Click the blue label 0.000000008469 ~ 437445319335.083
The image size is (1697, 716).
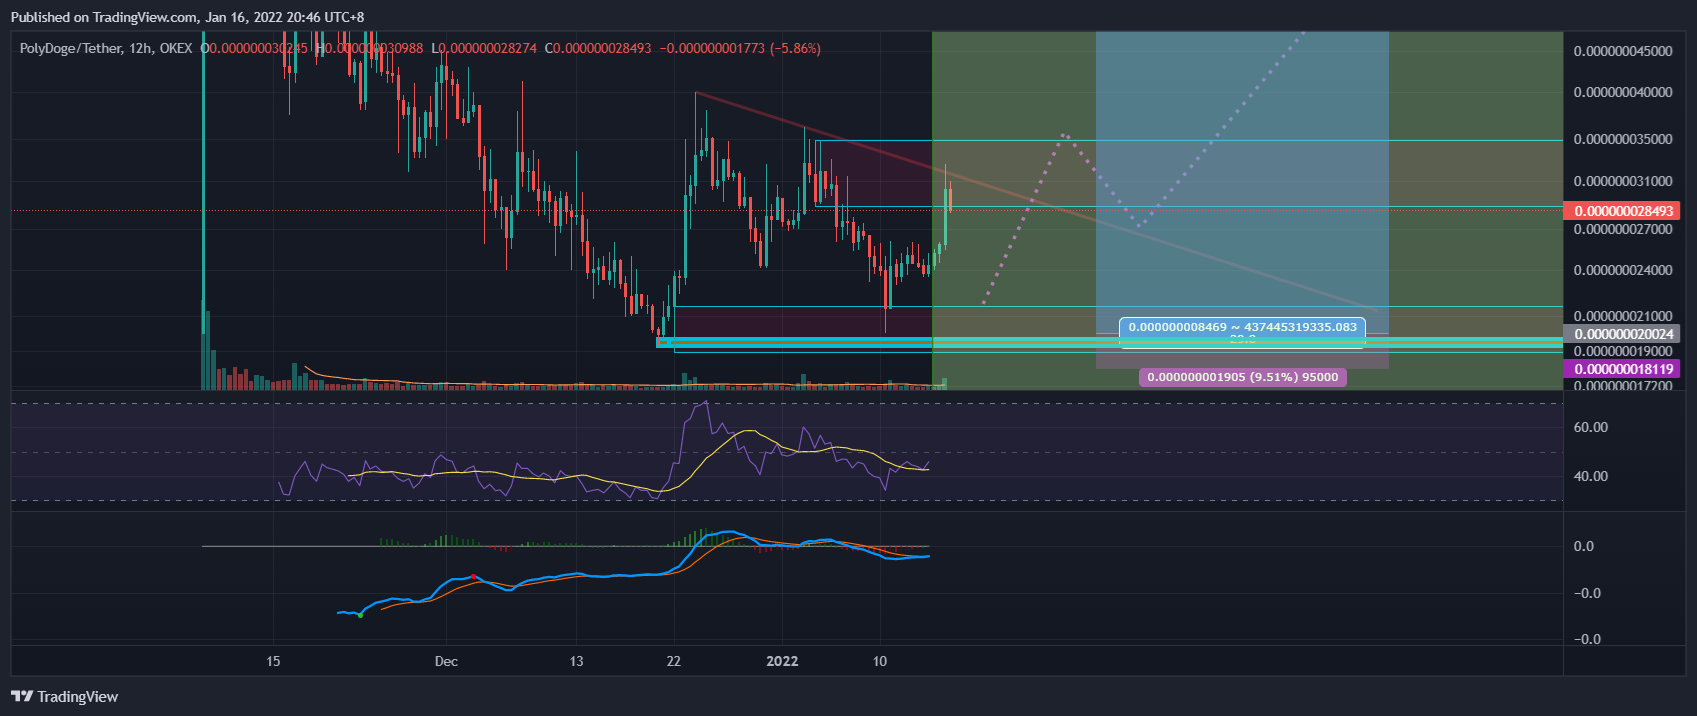pos(1243,327)
